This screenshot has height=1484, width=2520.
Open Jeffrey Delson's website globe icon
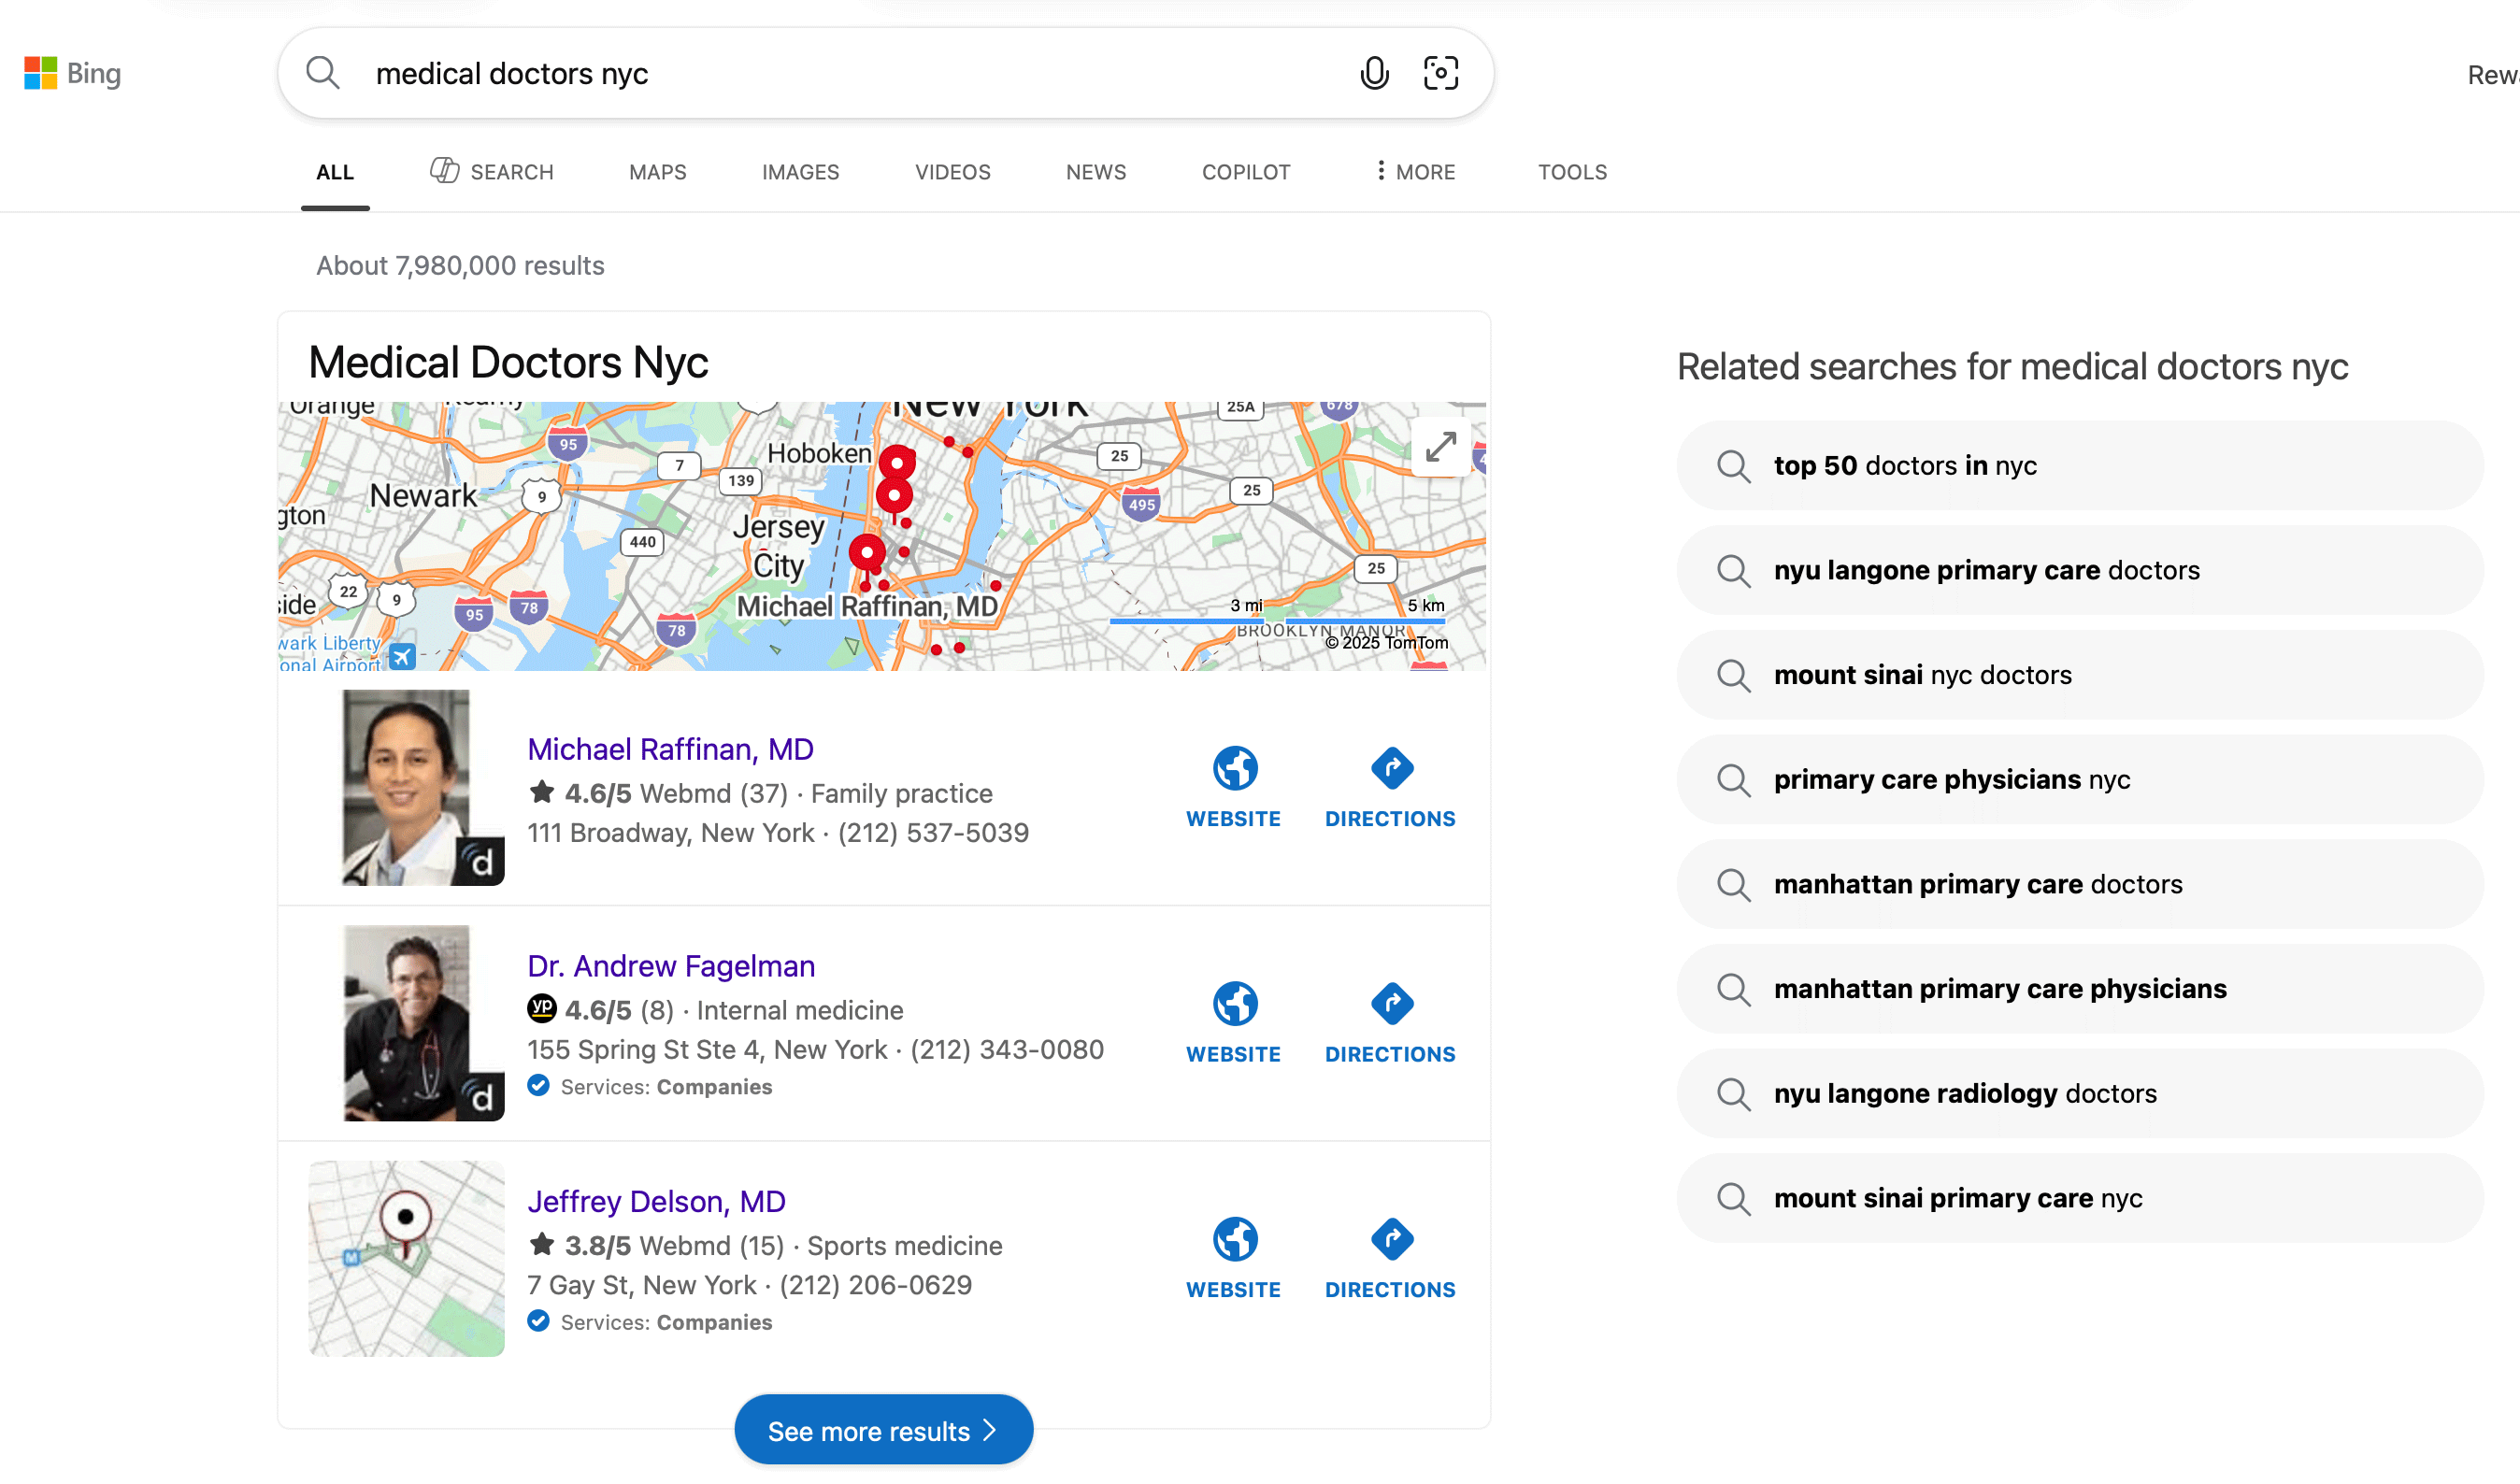coord(1233,1240)
